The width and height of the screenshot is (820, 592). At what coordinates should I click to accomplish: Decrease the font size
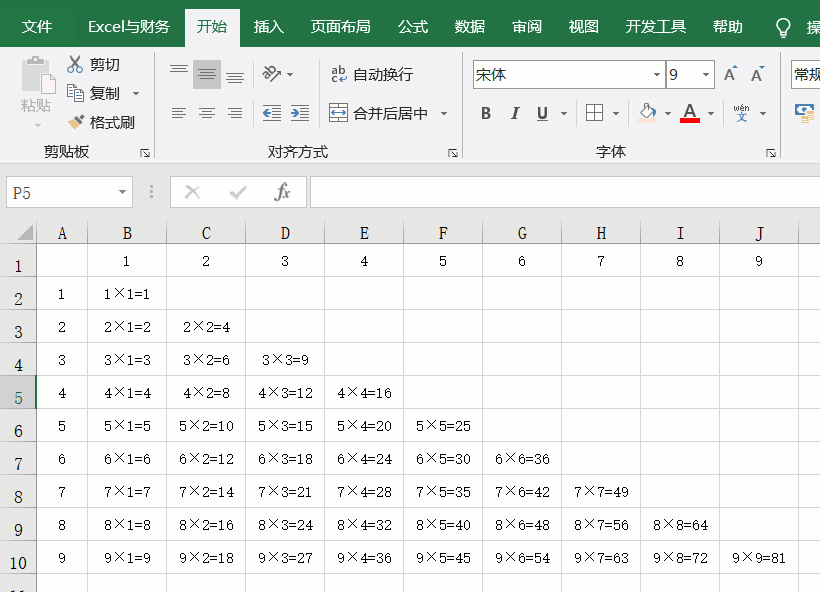(x=757, y=74)
